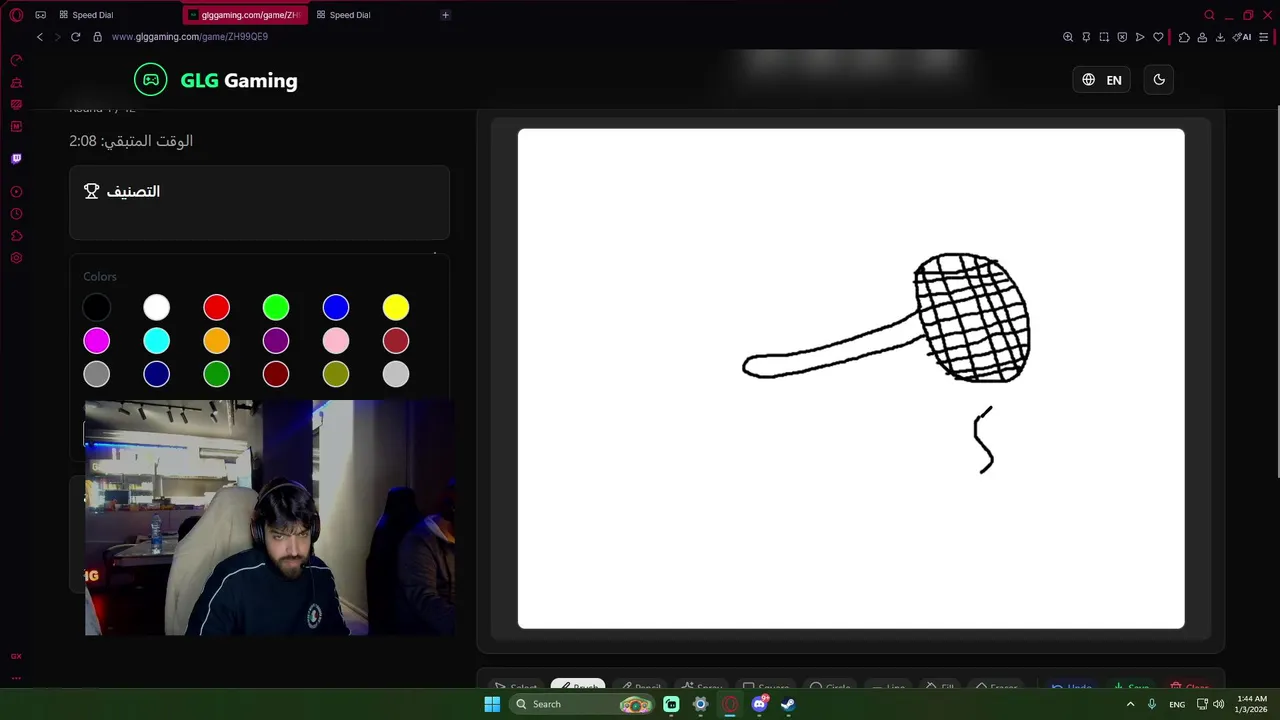Pick the magenta color swatch
Image resolution: width=1280 pixels, height=720 pixels.
pos(97,341)
